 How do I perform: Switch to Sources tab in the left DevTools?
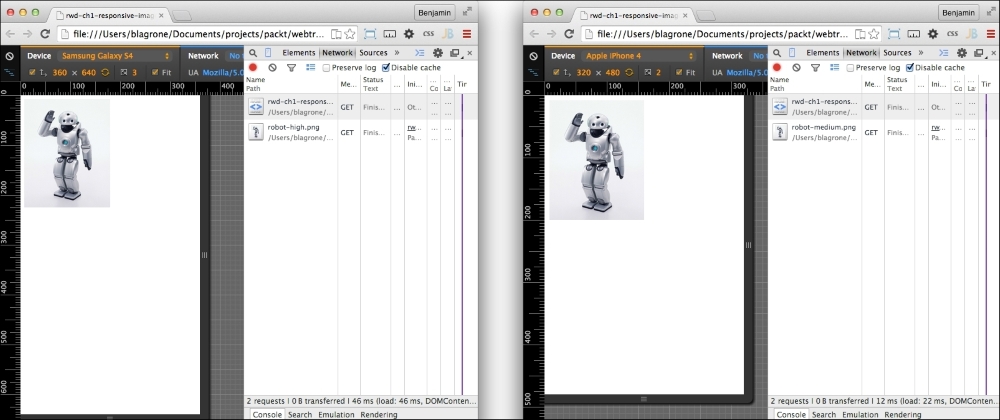click(373, 53)
